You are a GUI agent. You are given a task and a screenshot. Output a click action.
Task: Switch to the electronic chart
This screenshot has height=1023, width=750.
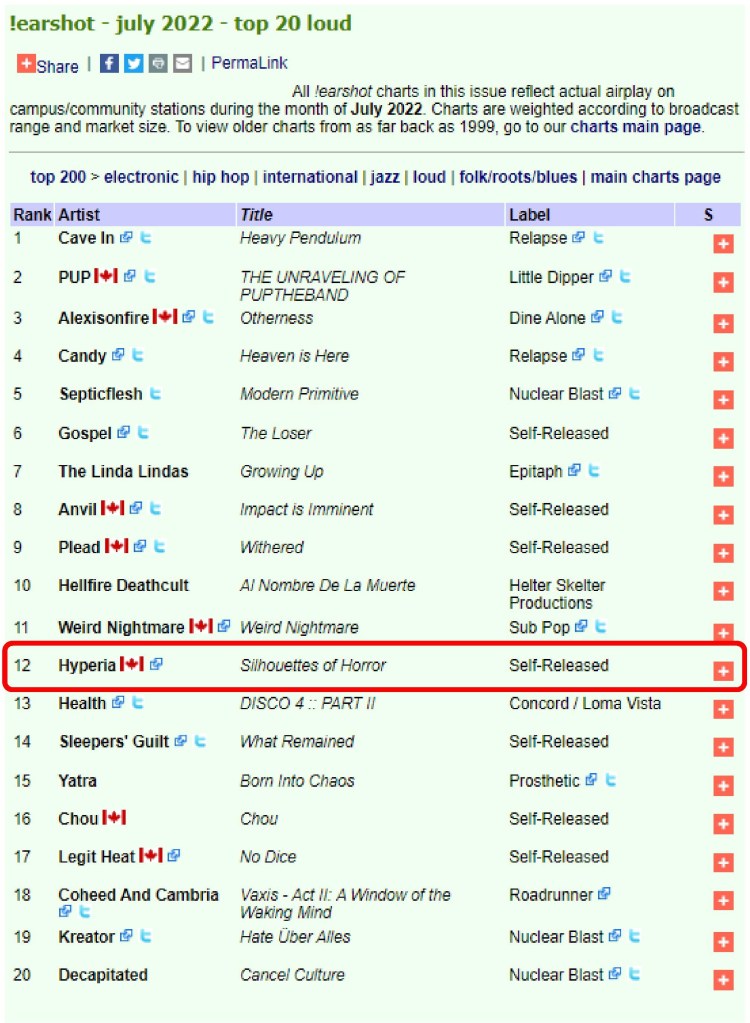(x=141, y=177)
